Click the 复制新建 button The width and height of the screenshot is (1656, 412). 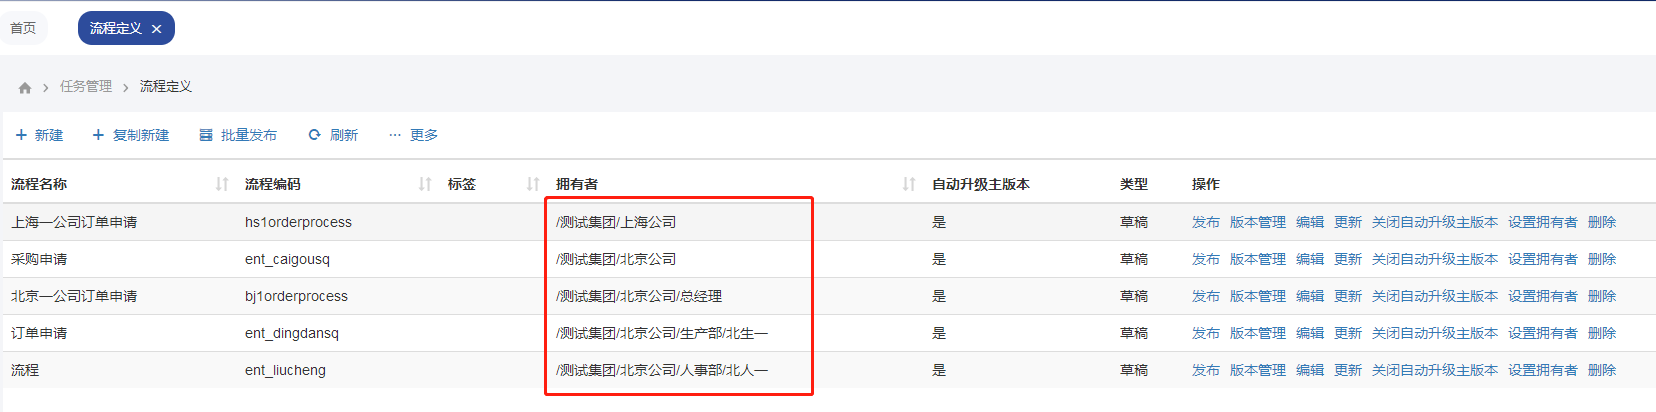(x=130, y=135)
